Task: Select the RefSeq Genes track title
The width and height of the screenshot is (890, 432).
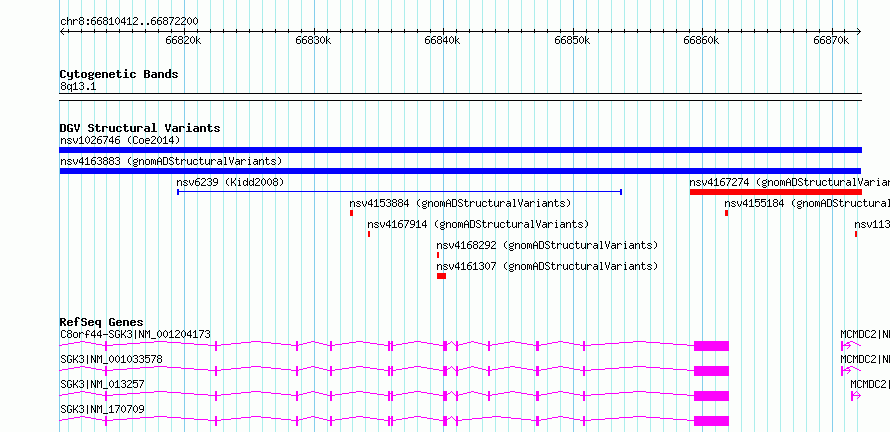Action: click(102, 322)
